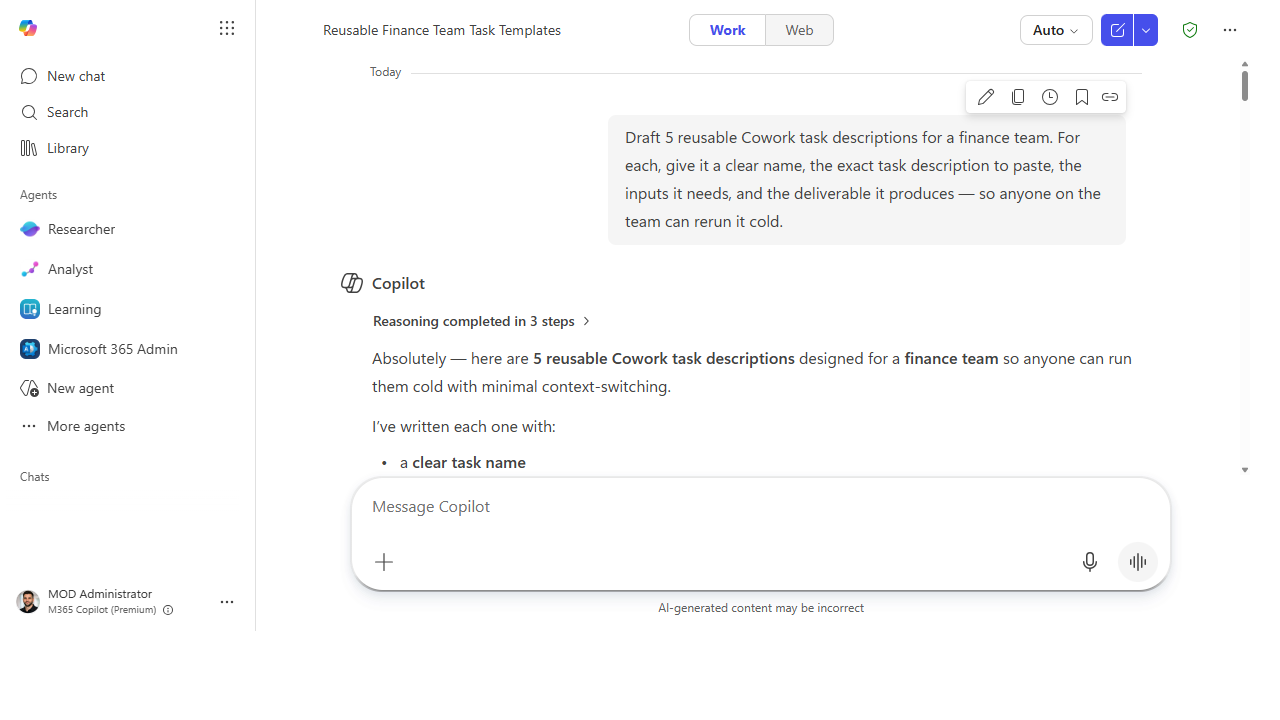The height and width of the screenshot is (720, 1280).
Task: Click the Search magnifier icon
Action: (x=29, y=112)
